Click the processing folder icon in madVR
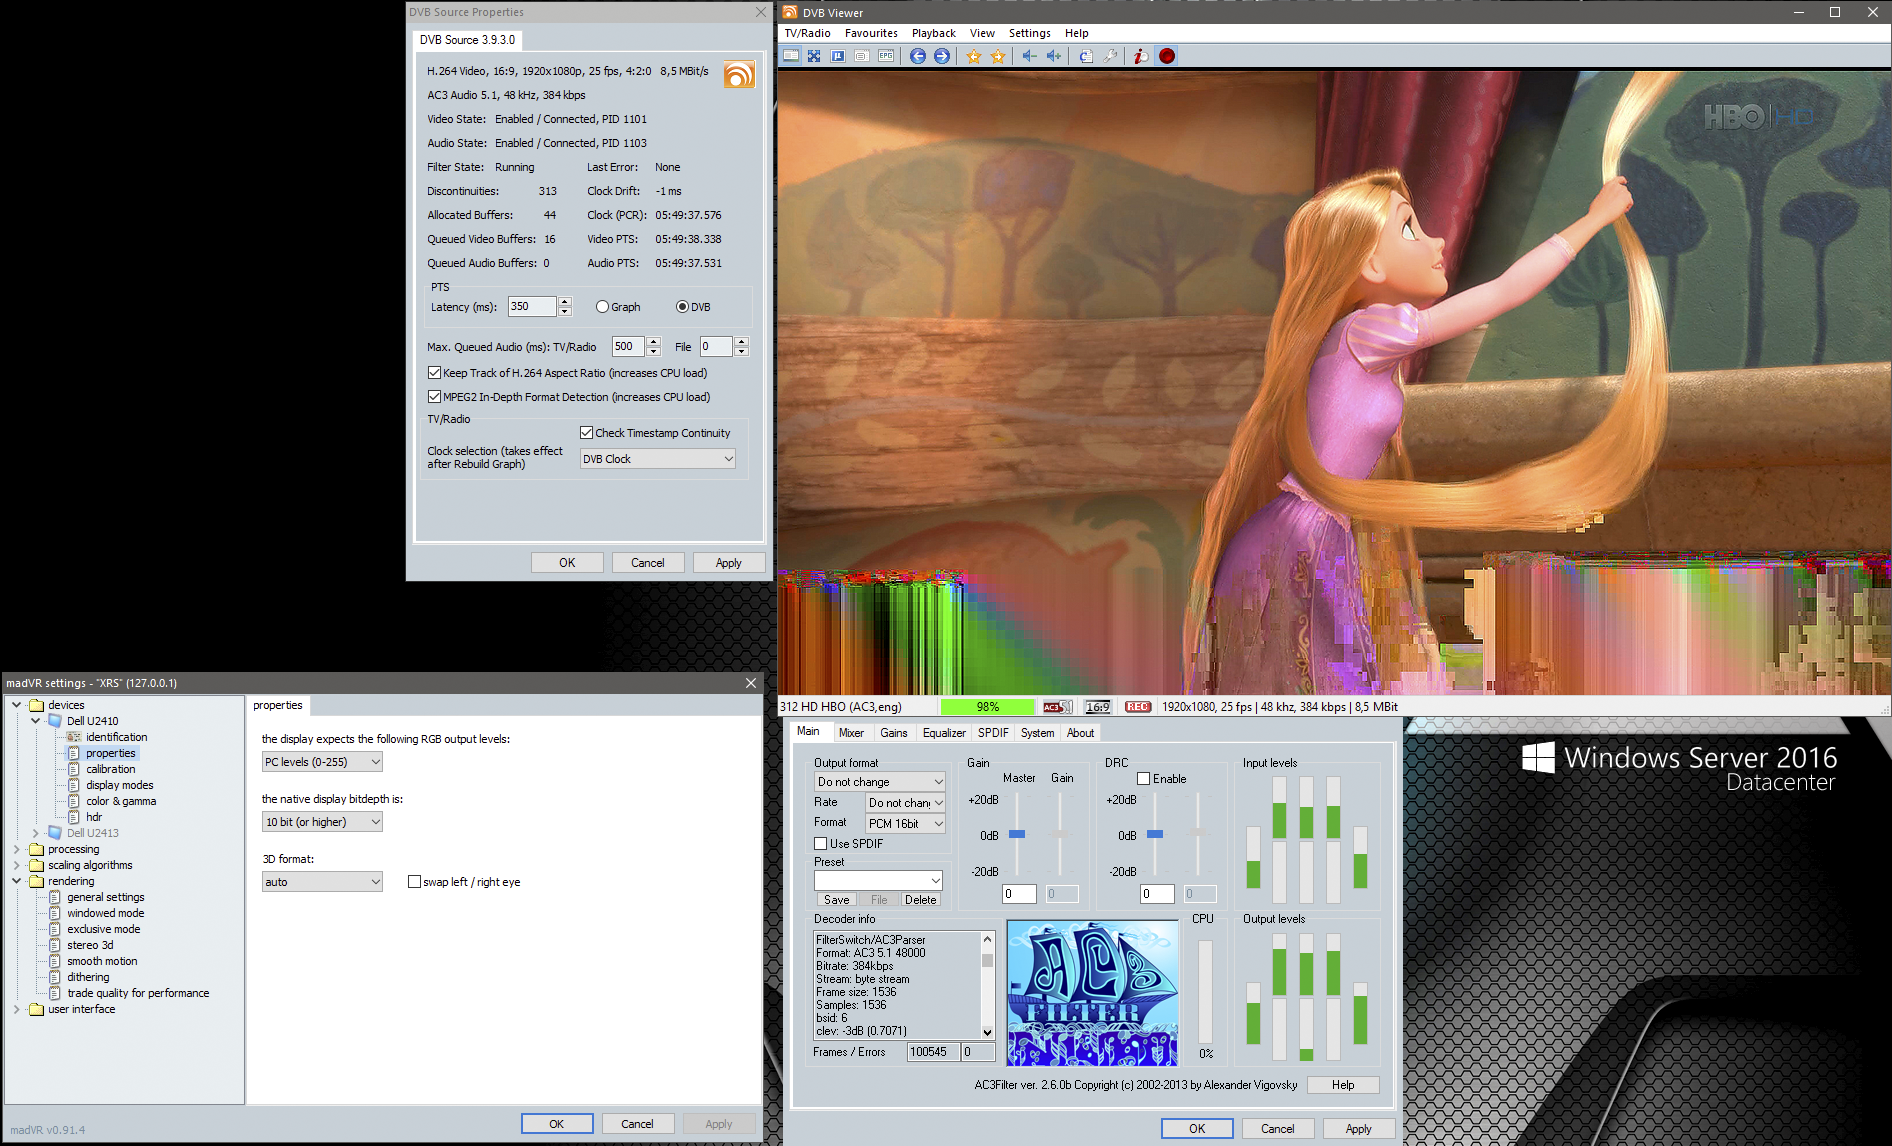 tap(37, 849)
